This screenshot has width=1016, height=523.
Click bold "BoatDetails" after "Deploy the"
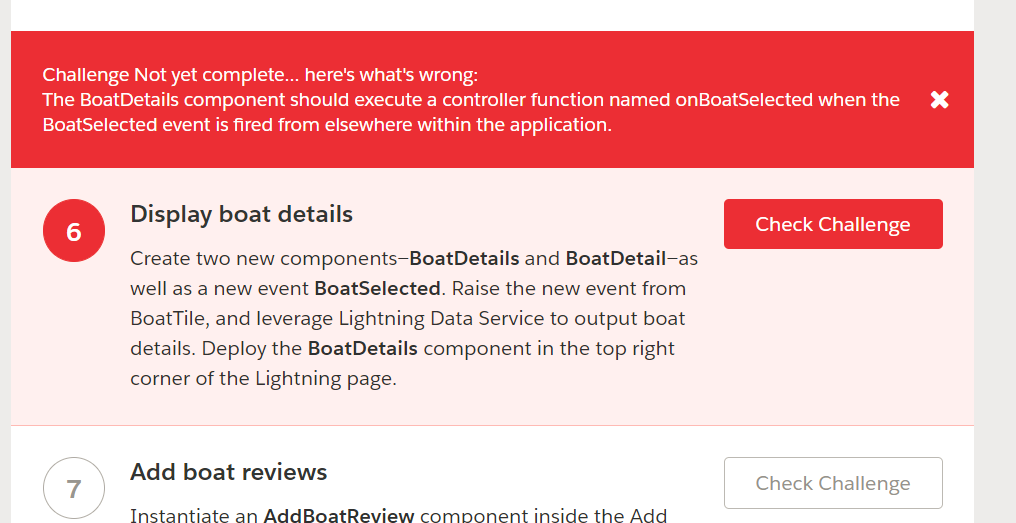coord(362,349)
